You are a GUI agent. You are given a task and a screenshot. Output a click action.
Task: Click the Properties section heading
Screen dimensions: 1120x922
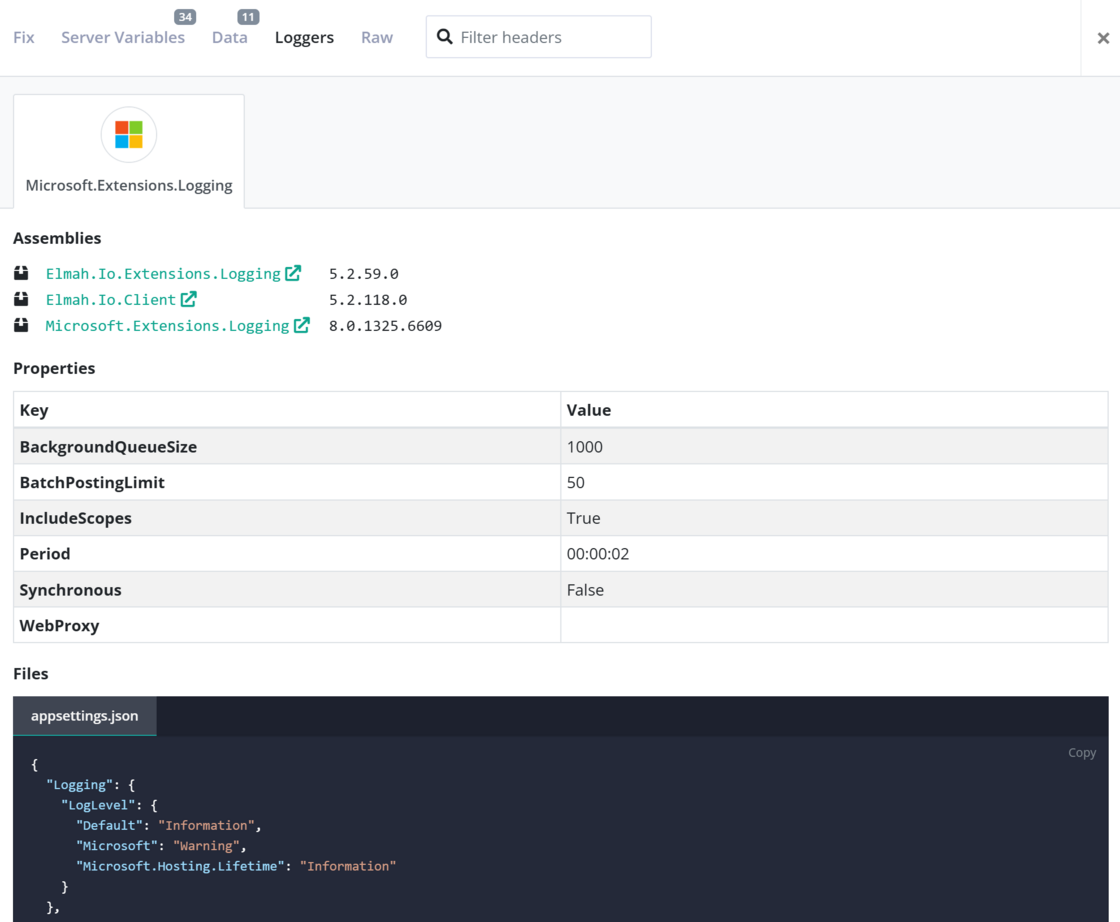click(x=54, y=368)
